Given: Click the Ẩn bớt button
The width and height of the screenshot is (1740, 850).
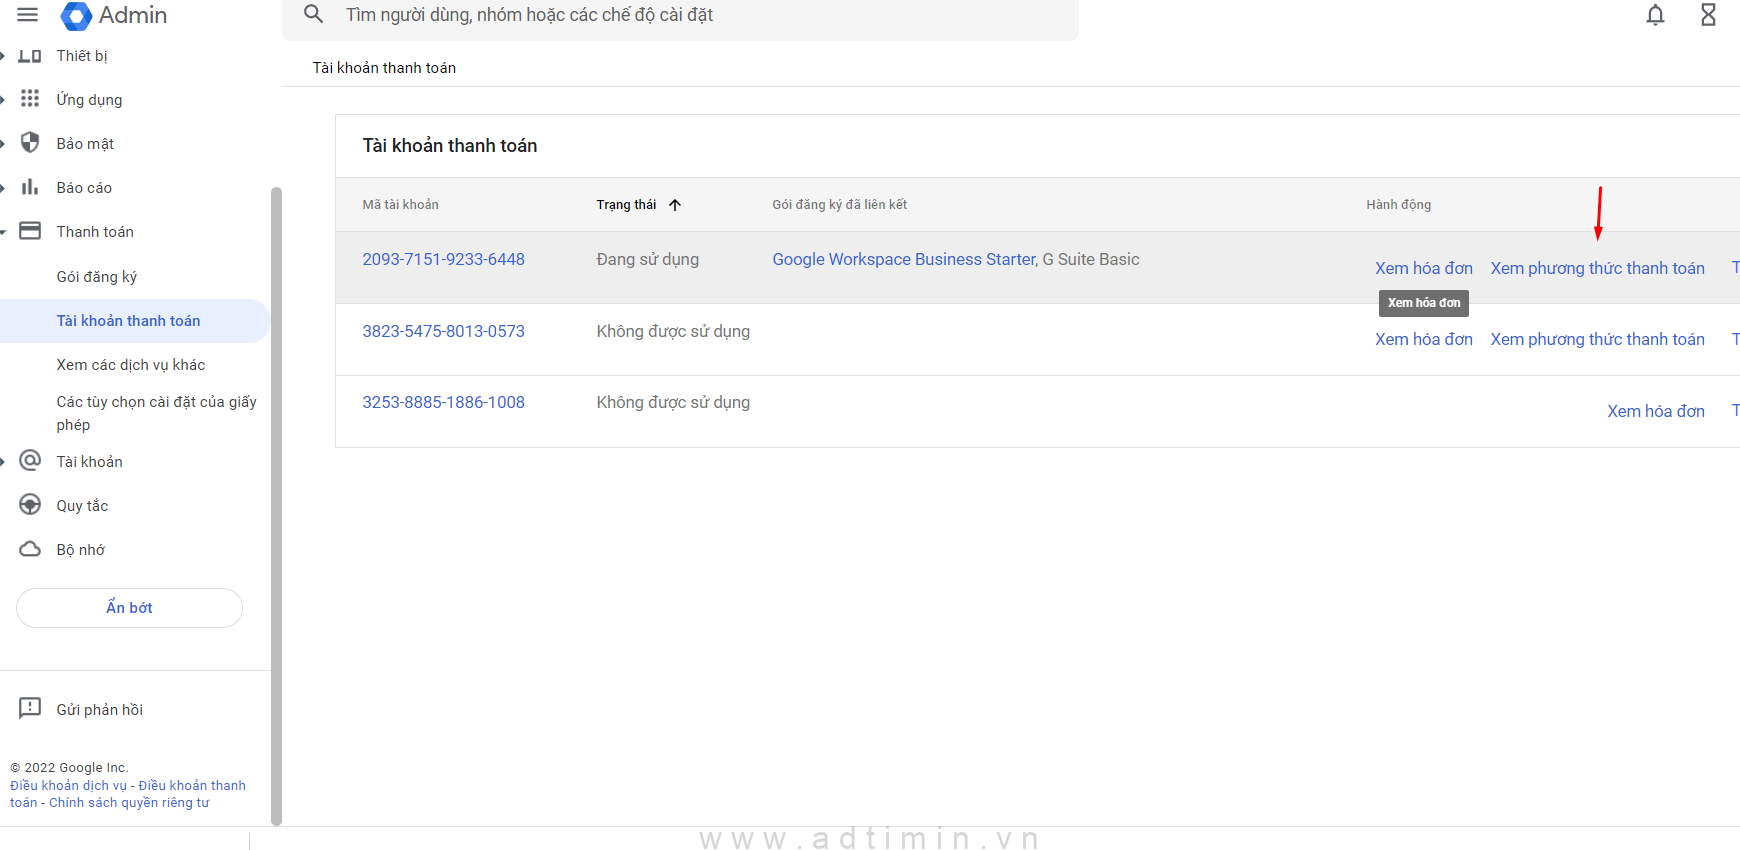Looking at the screenshot, I should coord(129,608).
